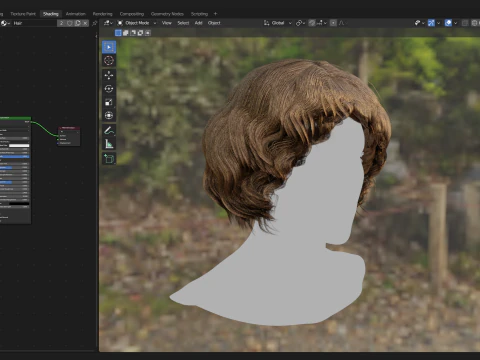The height and width of the screenshot is (360, 480).
Task: Open the Add menu in viewport header
Action: tap(198, 23)
